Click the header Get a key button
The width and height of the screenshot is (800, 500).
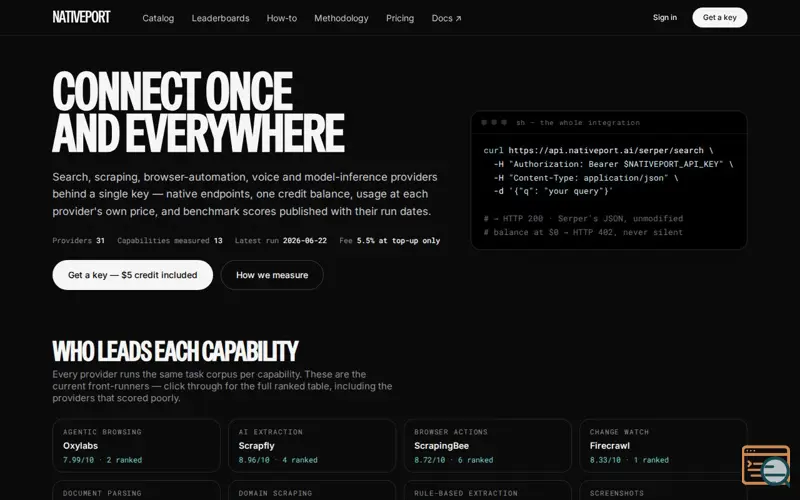tap(719, 17)
